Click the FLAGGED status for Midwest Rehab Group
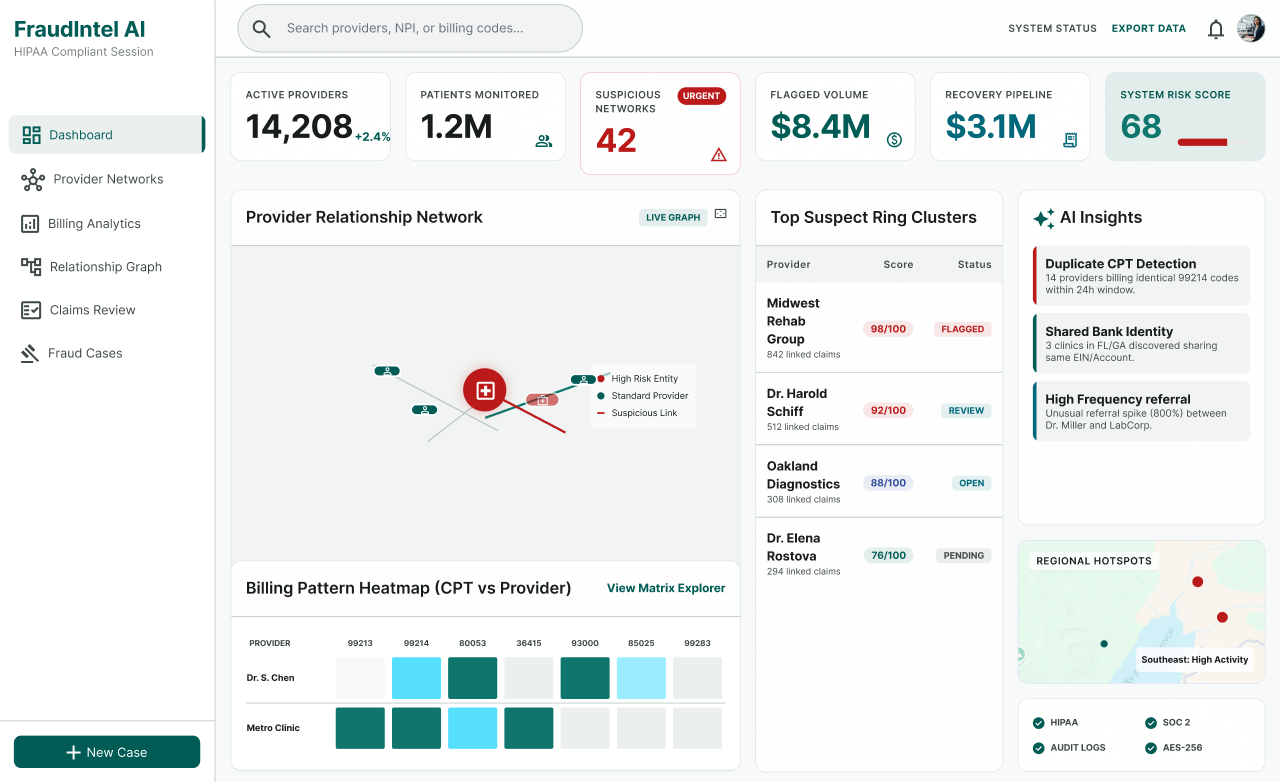 963,329
